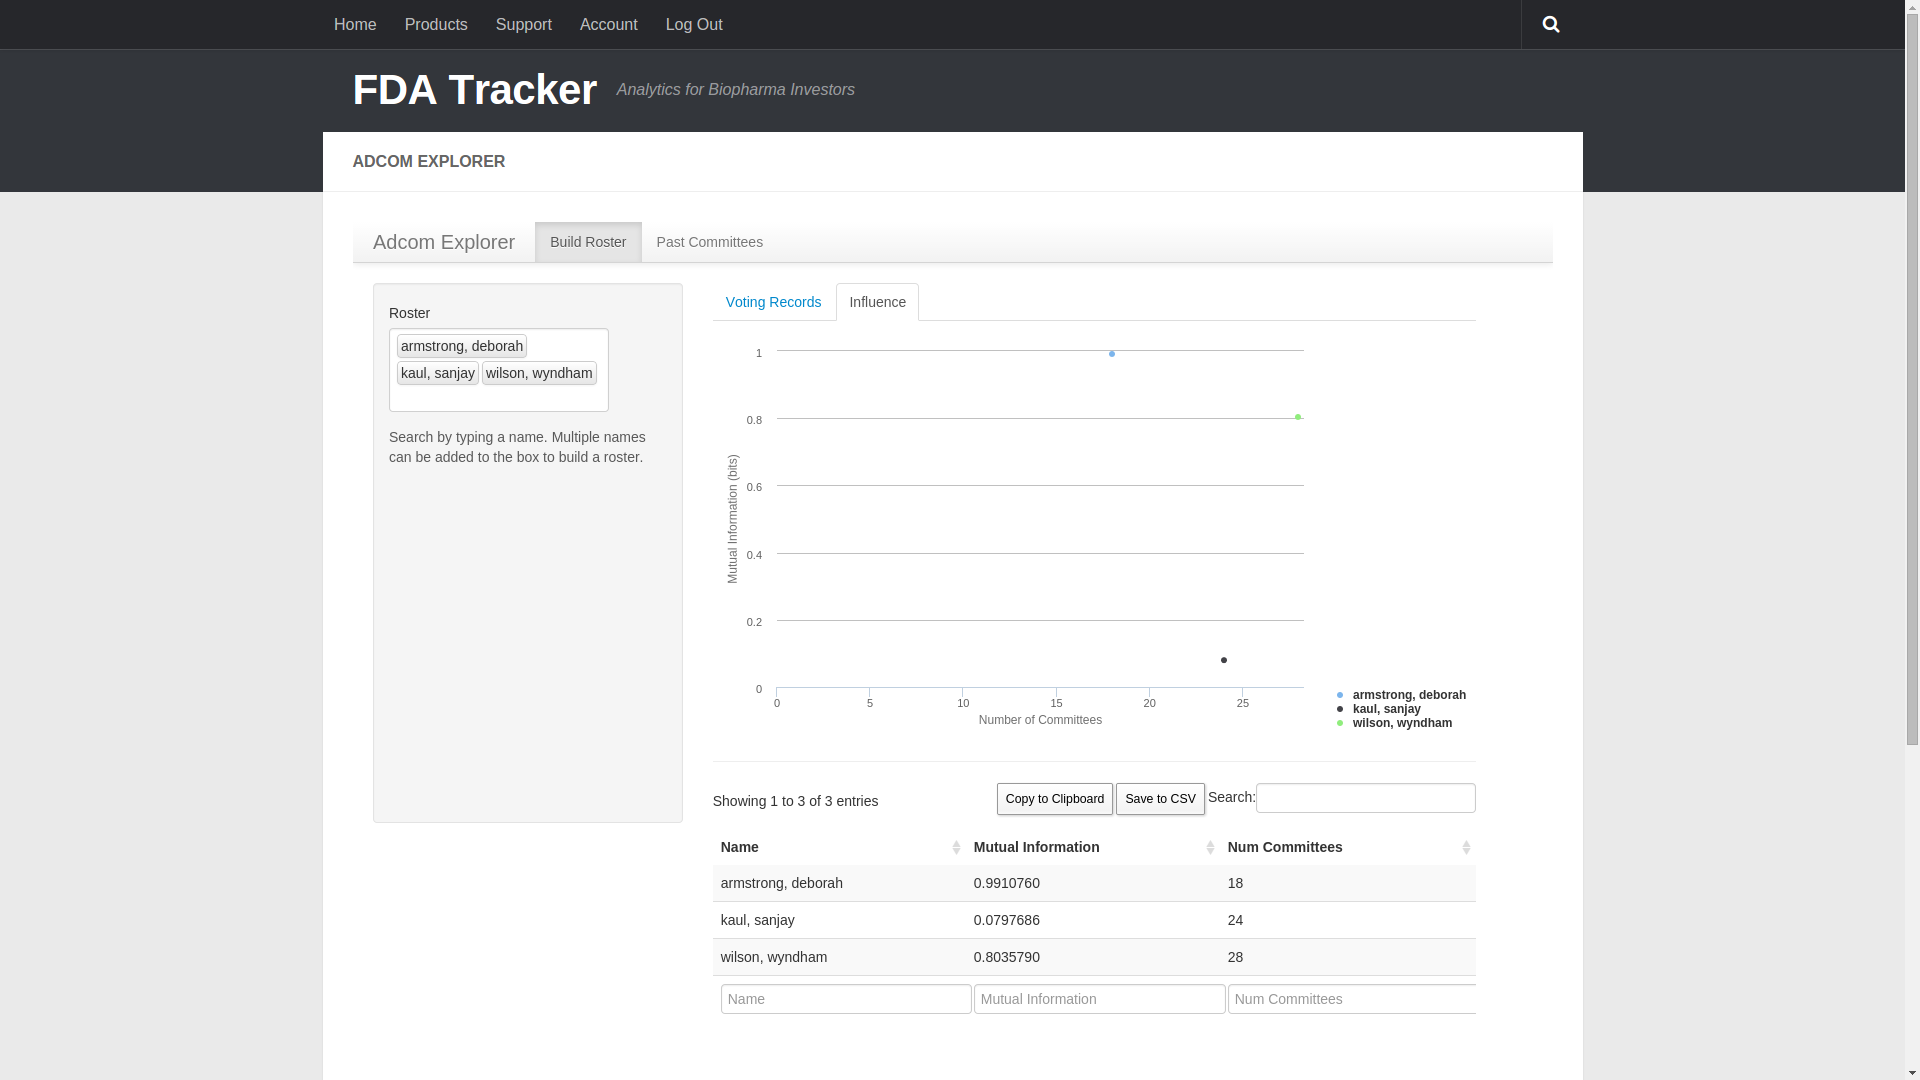Click armstrong, deborah table row name
The height and width of the screenshot is (1080, 1920).
[x=782, y=883]
